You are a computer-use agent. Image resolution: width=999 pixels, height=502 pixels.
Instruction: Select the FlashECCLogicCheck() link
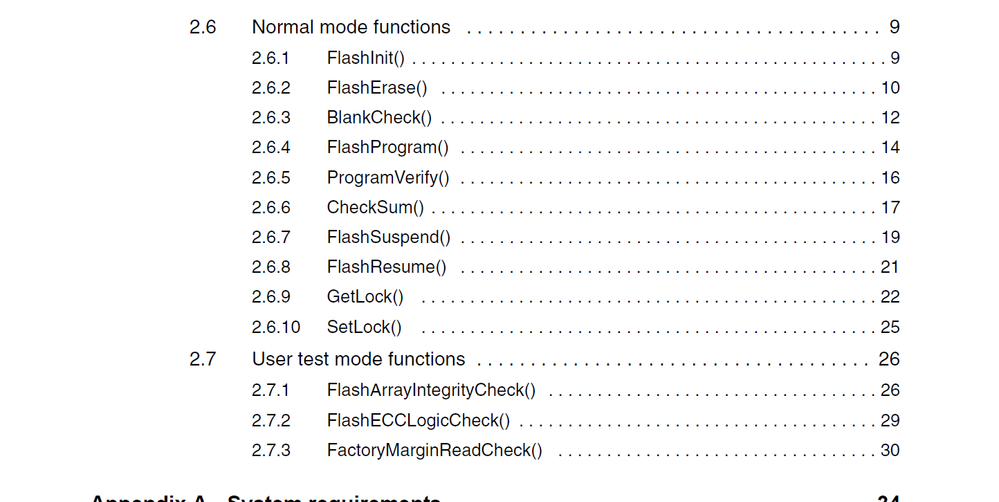[x=418, y=420]
